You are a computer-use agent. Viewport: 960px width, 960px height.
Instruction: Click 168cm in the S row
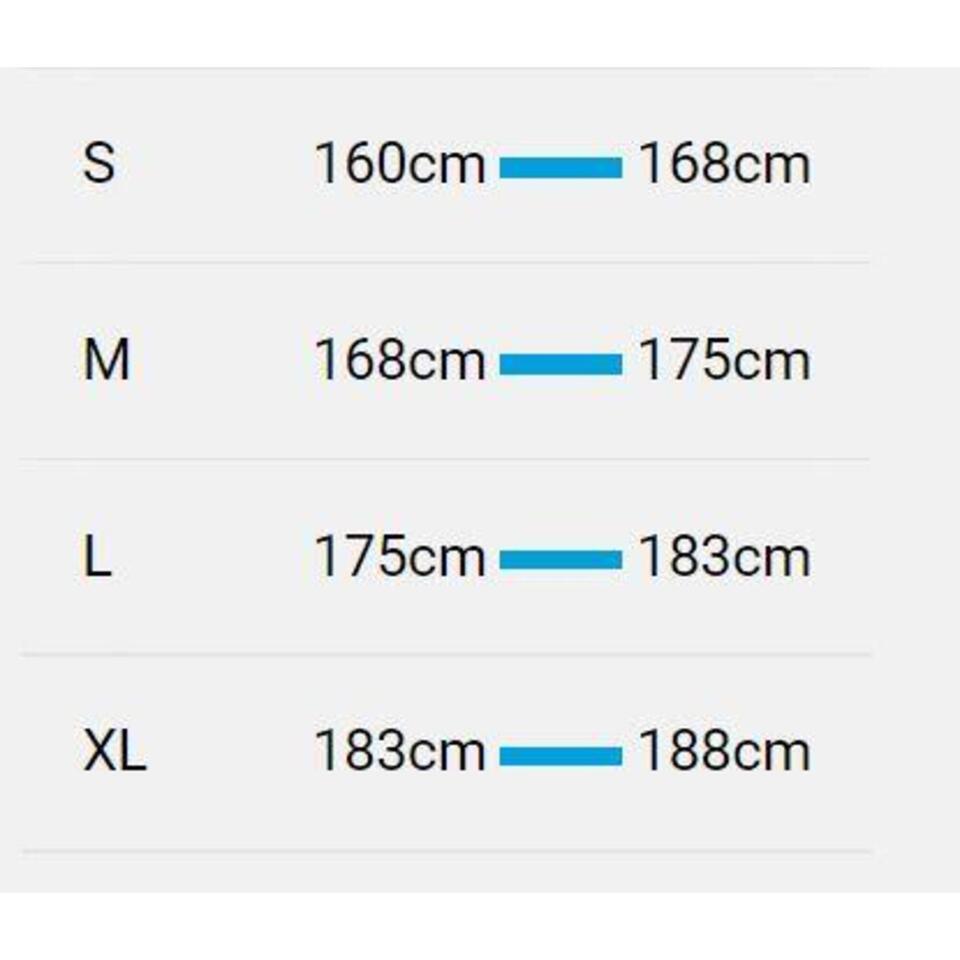point(724,164)
